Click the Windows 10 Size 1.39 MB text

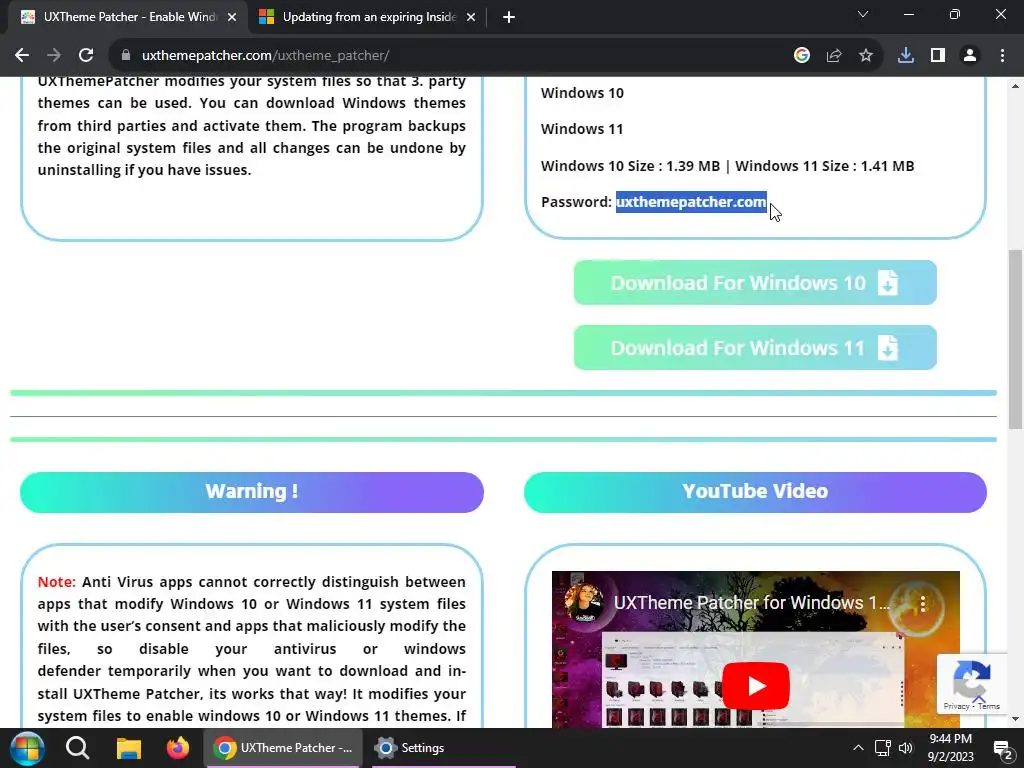(630, 166)
